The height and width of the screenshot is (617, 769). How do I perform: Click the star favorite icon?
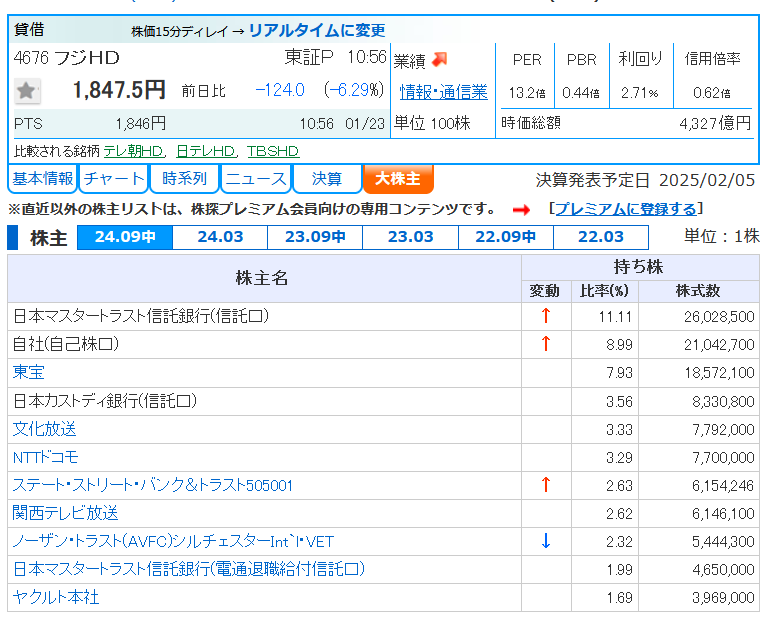[x=27, y=91]
